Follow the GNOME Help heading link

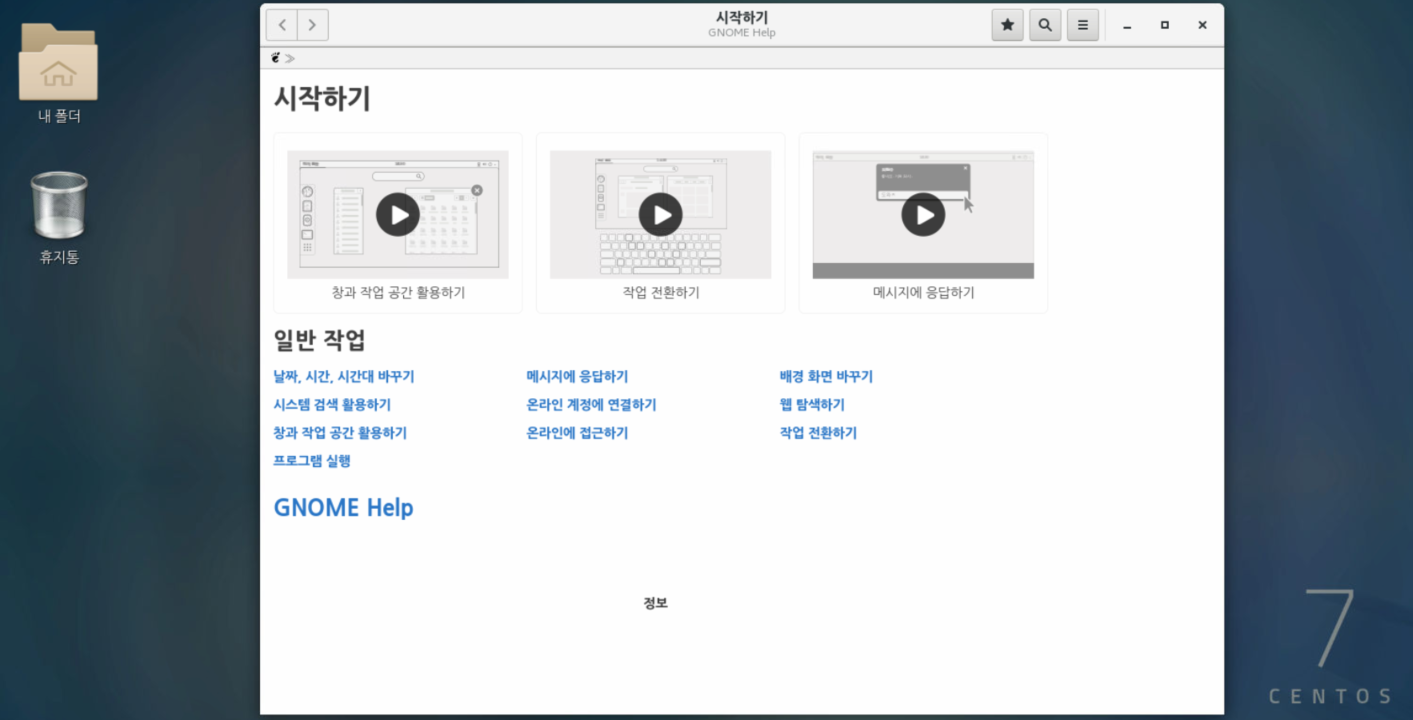[343, 507]
